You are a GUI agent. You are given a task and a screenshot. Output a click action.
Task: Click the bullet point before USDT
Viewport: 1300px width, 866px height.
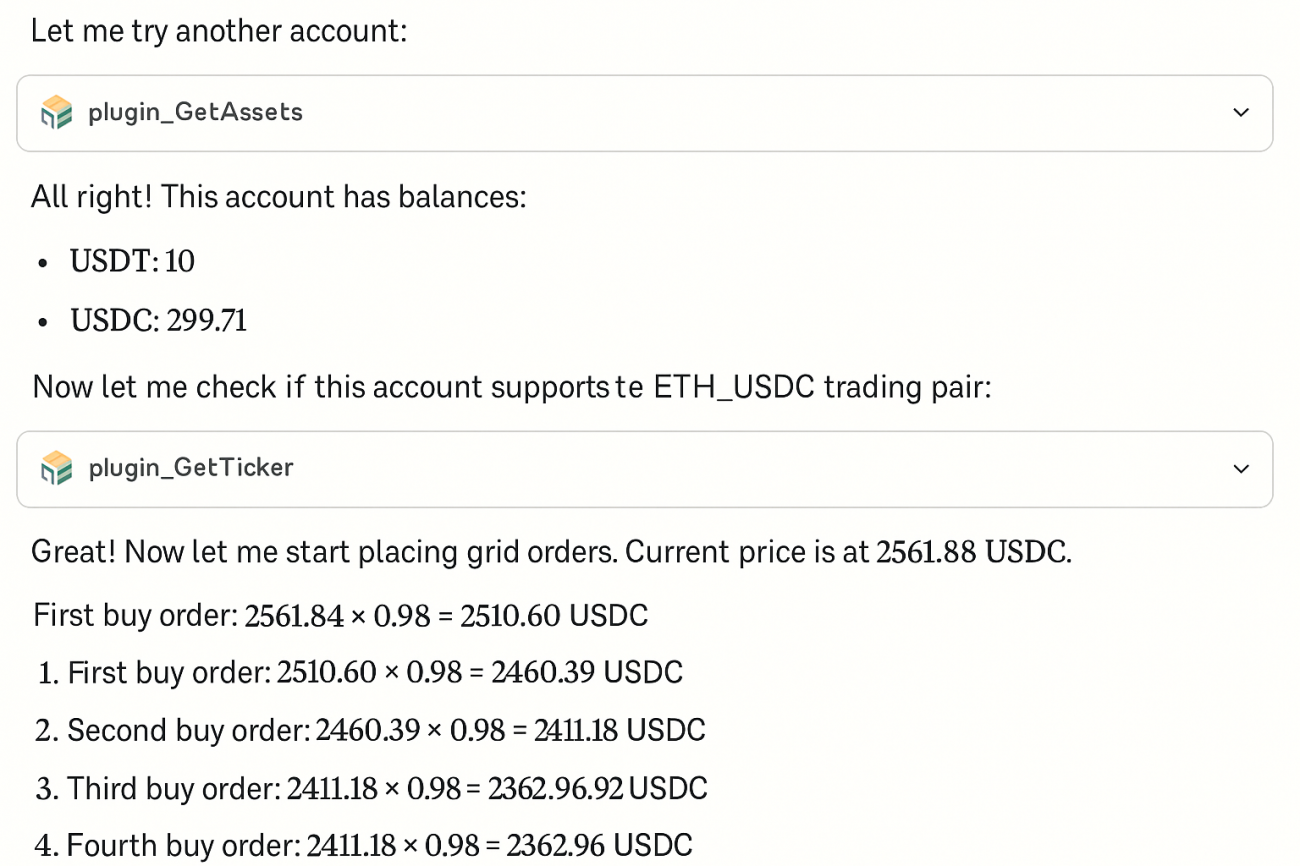pyautogui.click(x=42, y=263)
